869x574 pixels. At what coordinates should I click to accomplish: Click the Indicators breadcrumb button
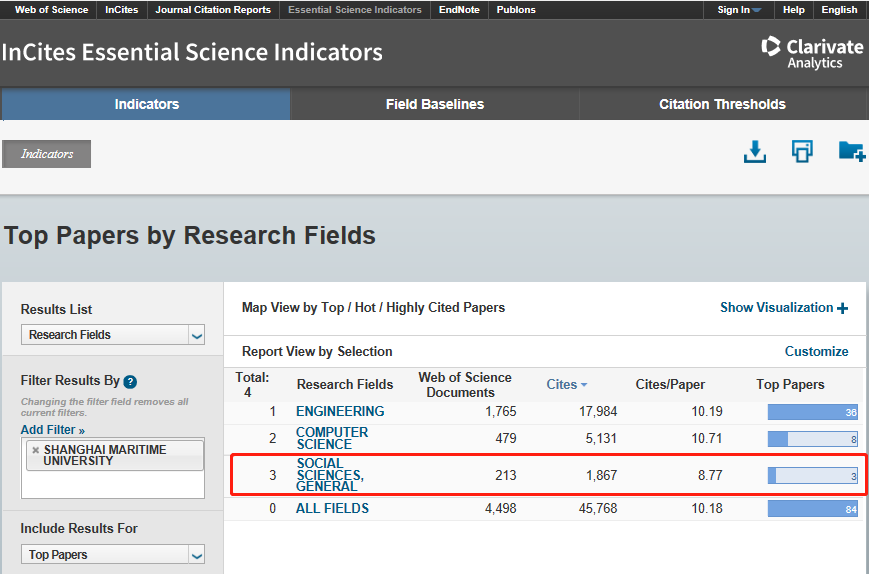pyautogui.click(x=47, y=154)
